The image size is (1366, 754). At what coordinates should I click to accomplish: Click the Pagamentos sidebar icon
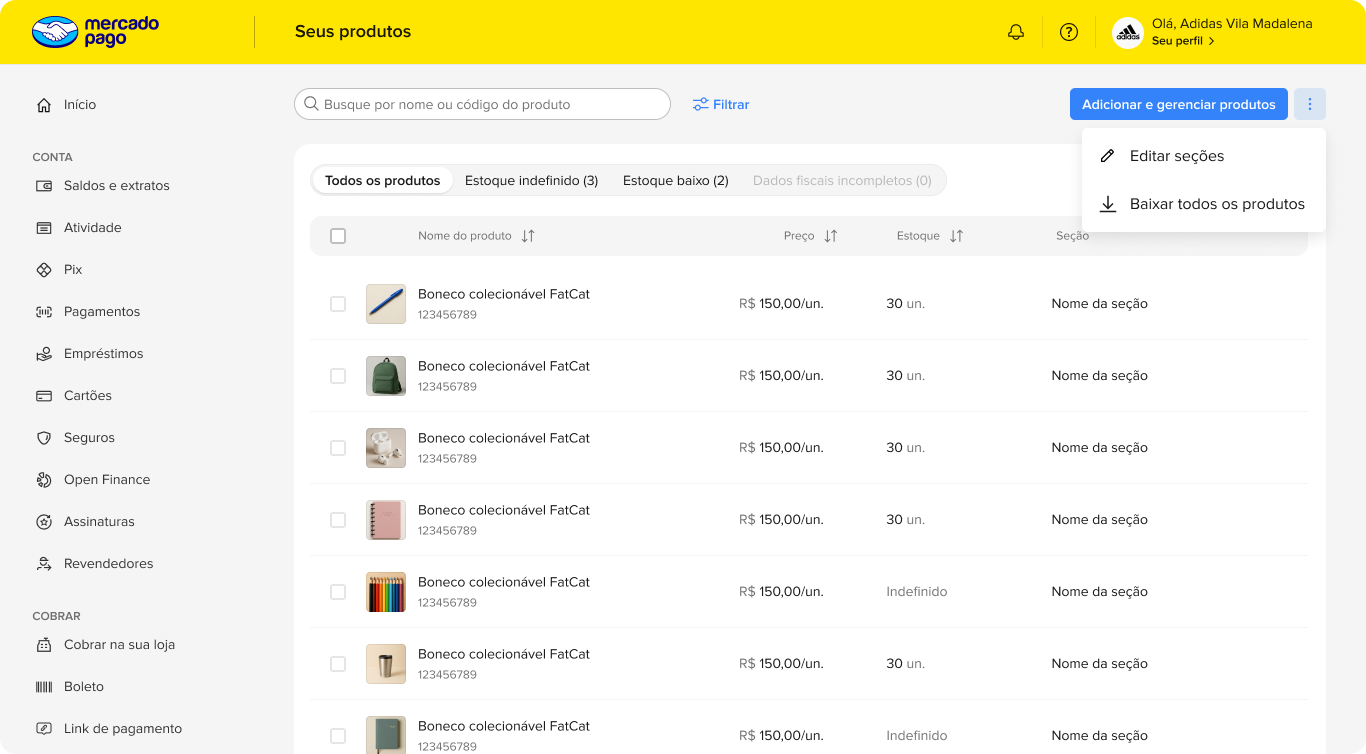44,312
